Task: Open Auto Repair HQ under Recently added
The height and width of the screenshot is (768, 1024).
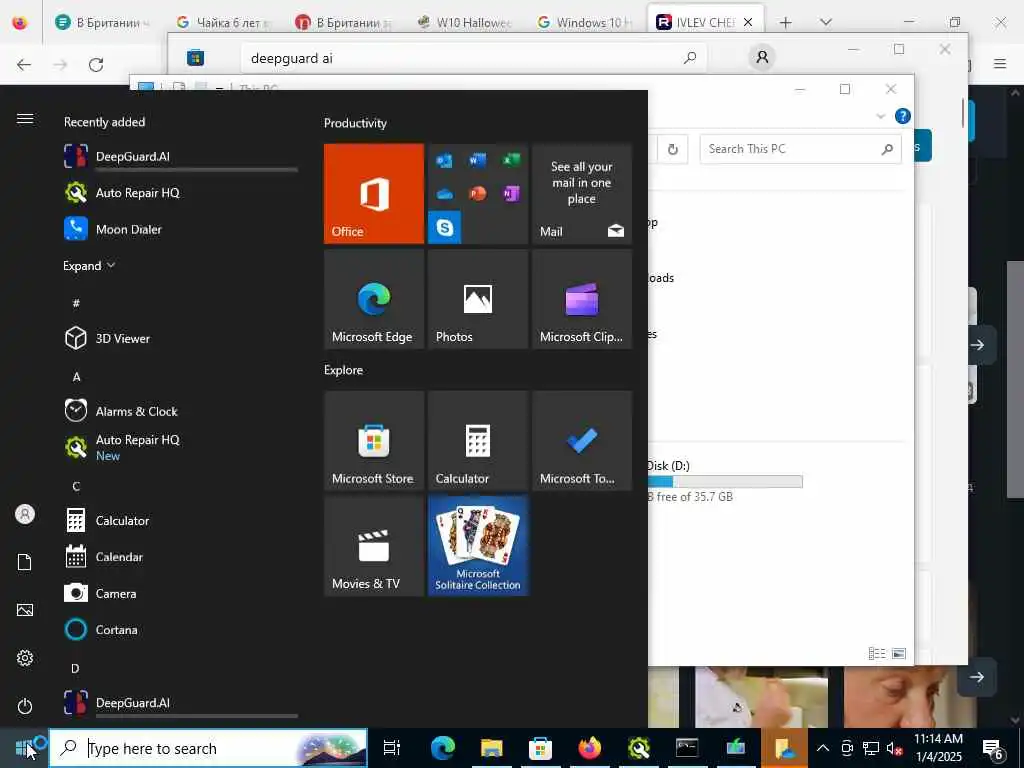Action: [181, 193]
